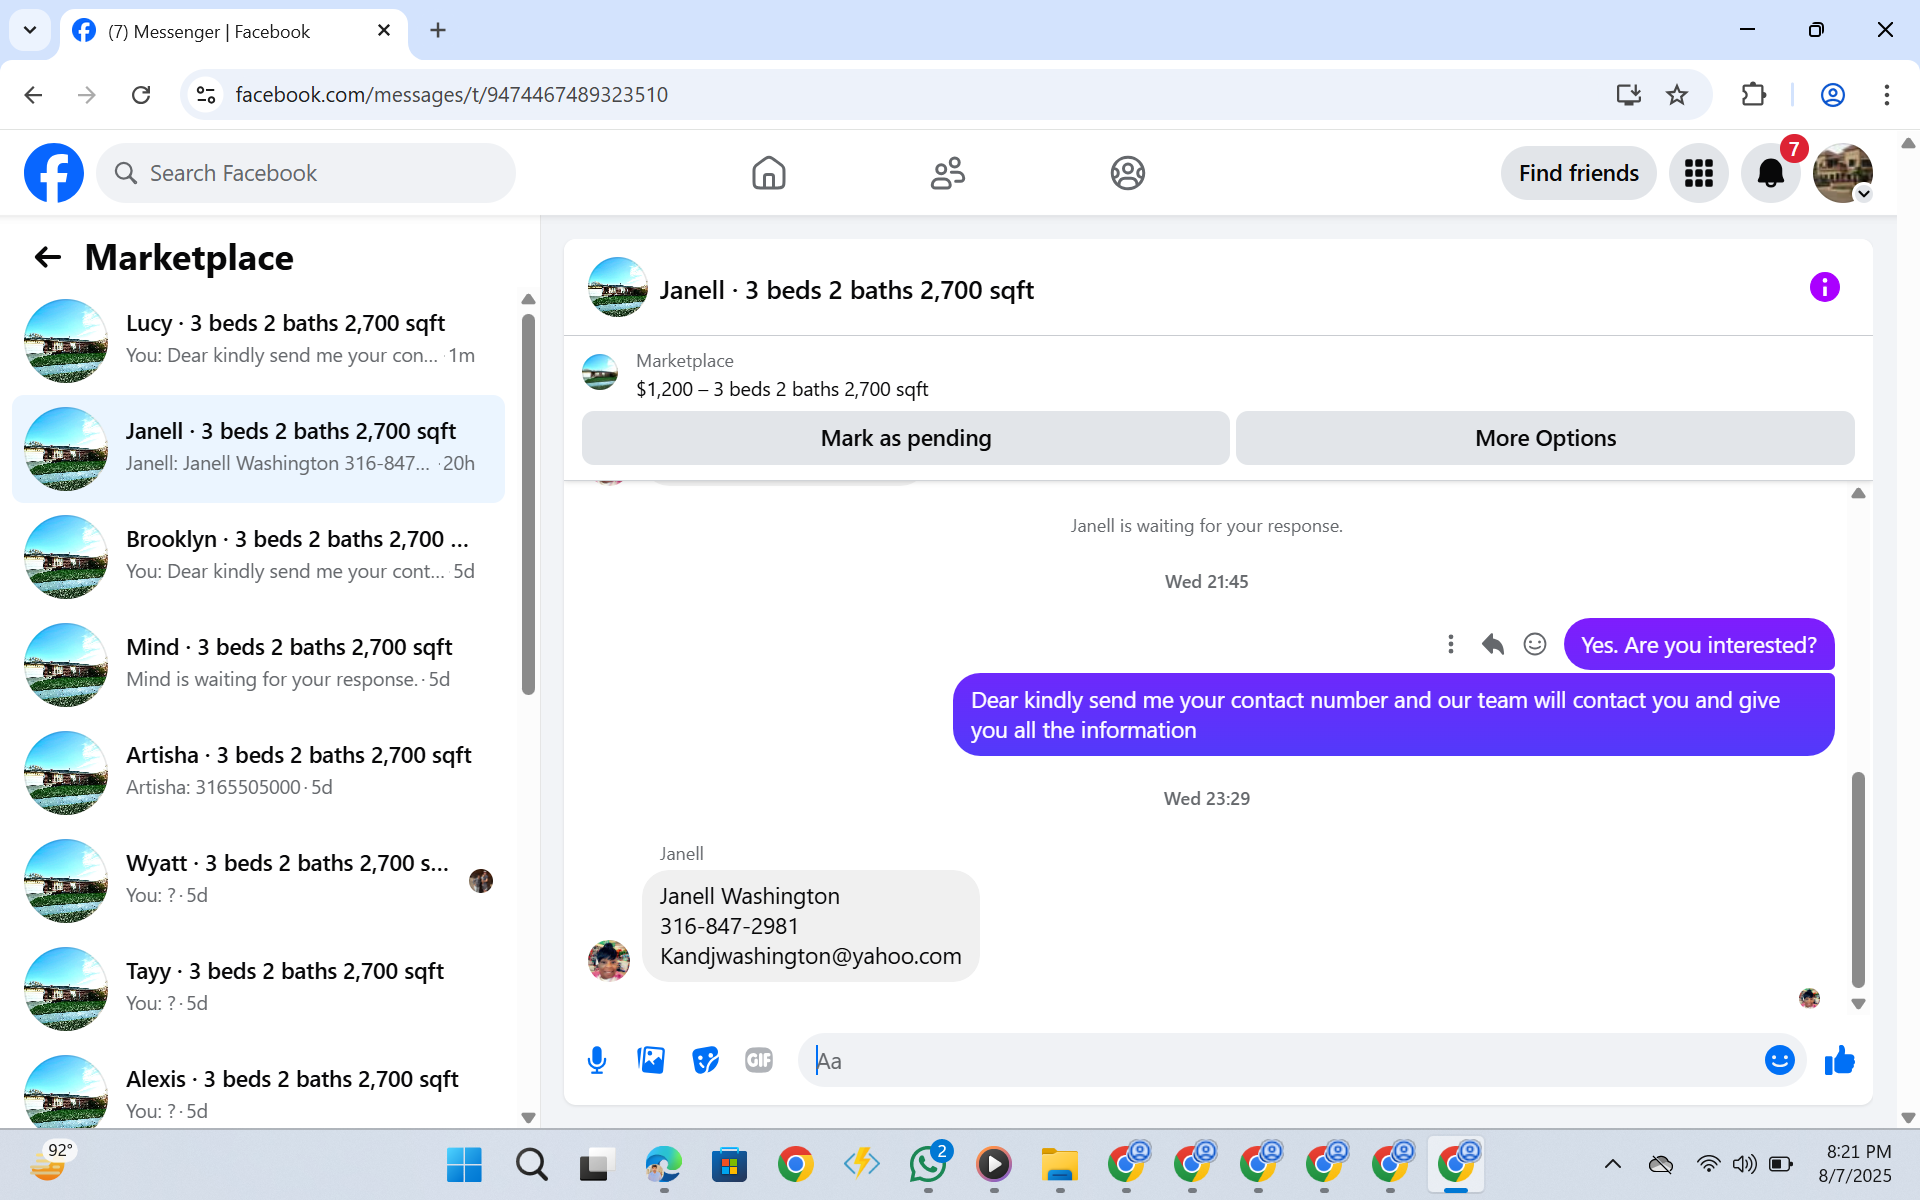Bookmark this page with the star icon
This screenshot has width=1920, height=1200.
pos(1677,95)
